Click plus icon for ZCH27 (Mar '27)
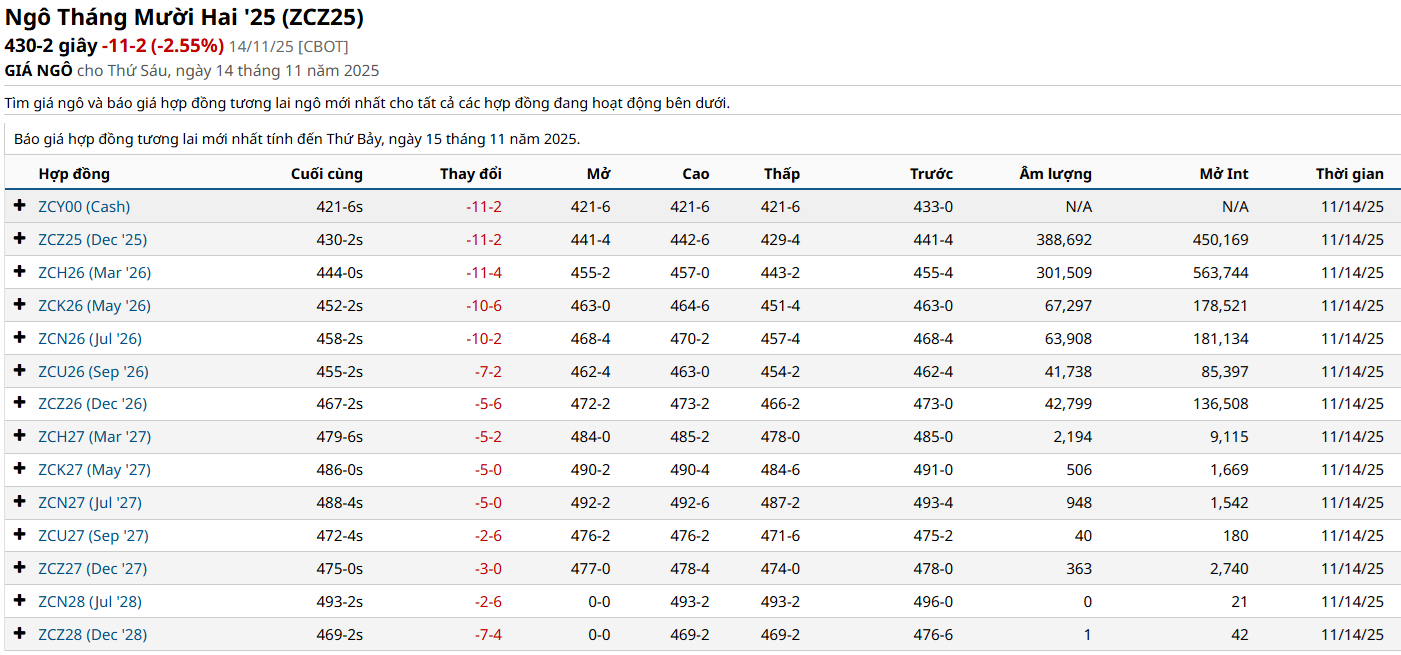 (19, 436)
